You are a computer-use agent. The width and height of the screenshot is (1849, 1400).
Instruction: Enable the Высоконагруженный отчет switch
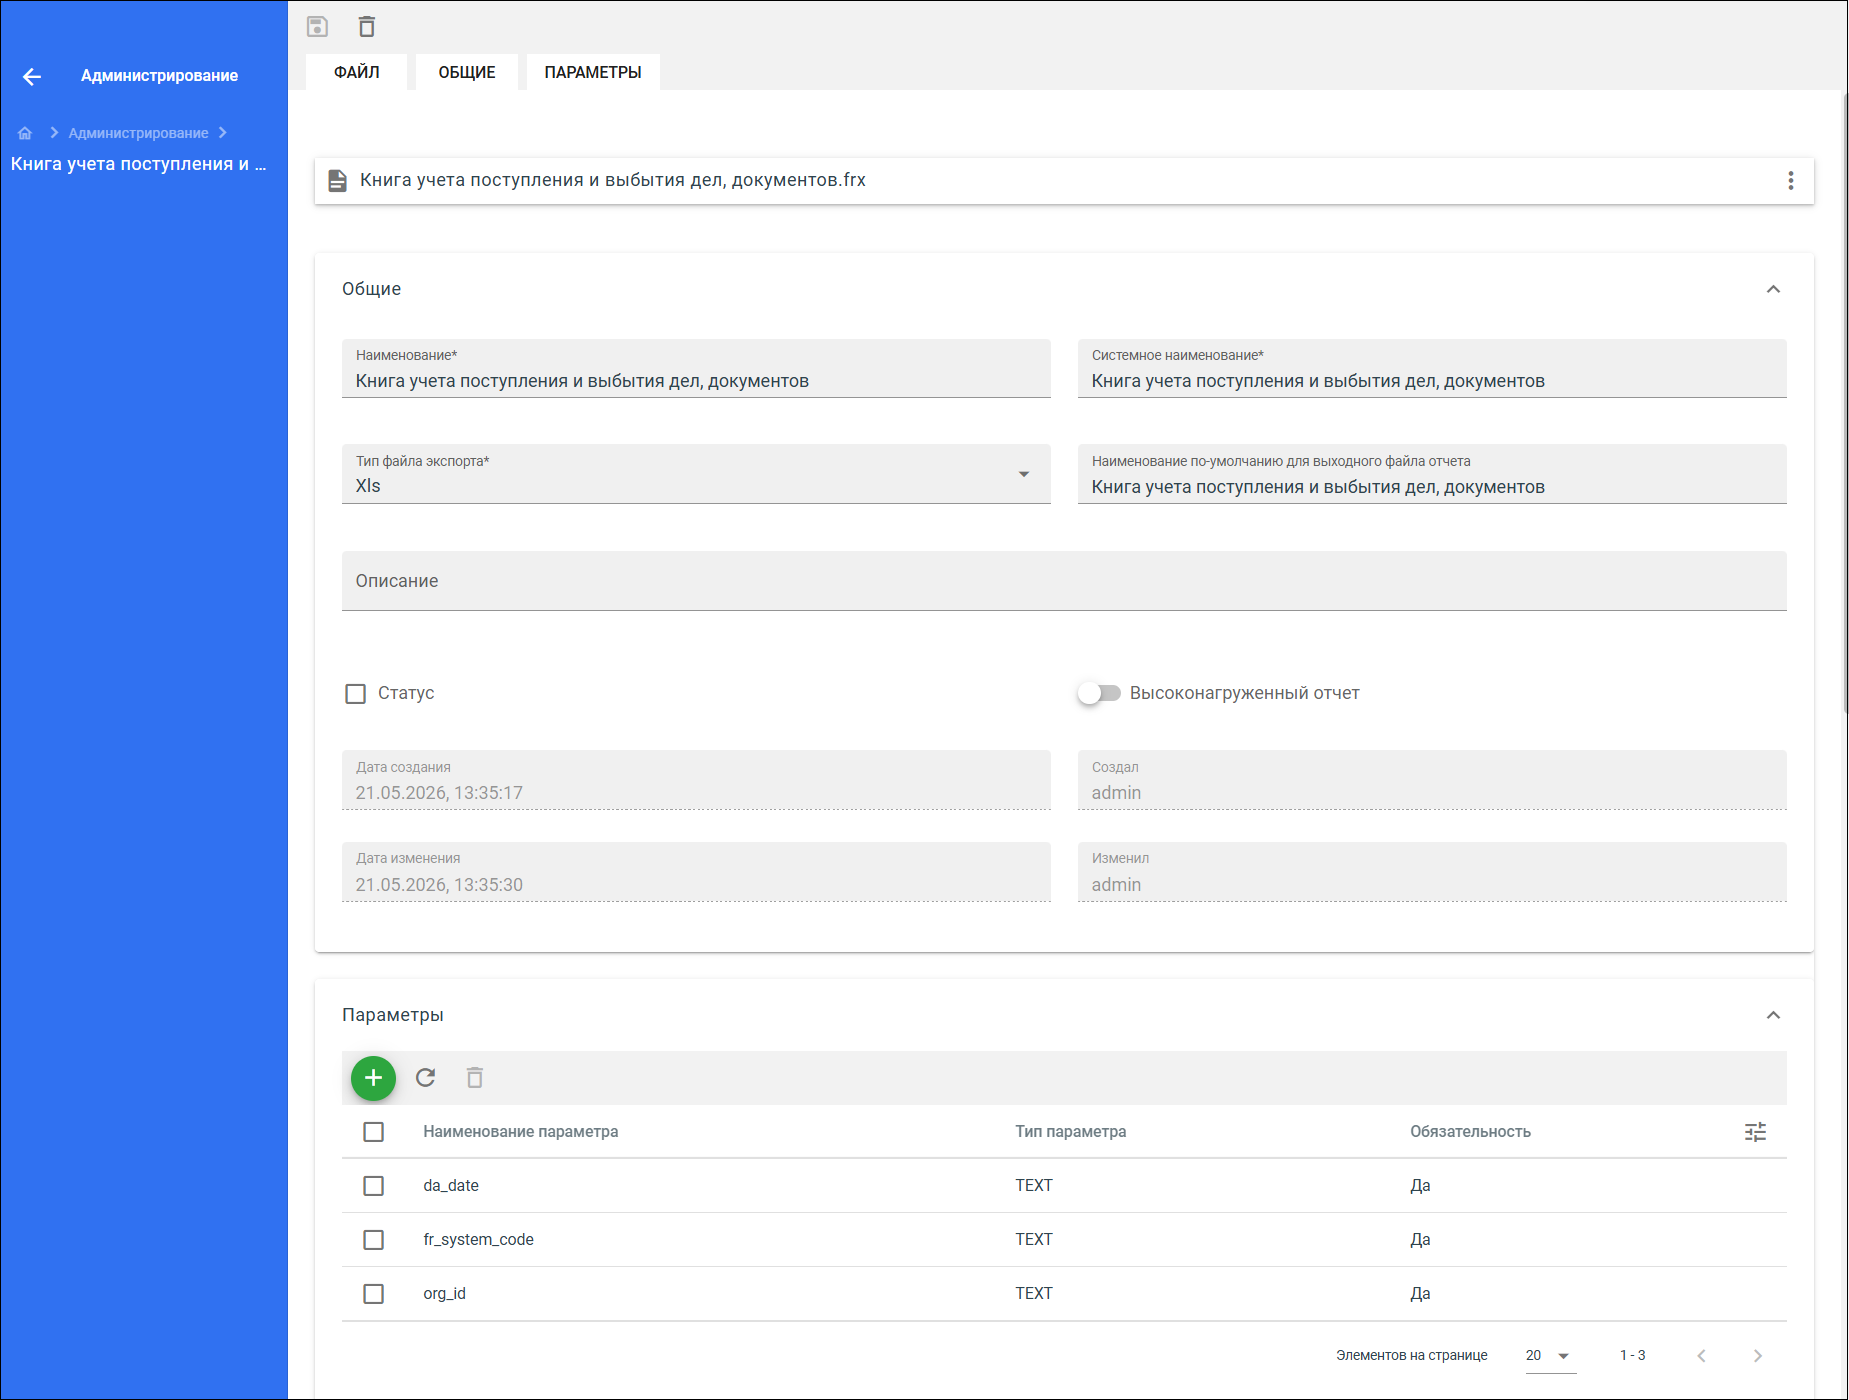click(1099, 693)
